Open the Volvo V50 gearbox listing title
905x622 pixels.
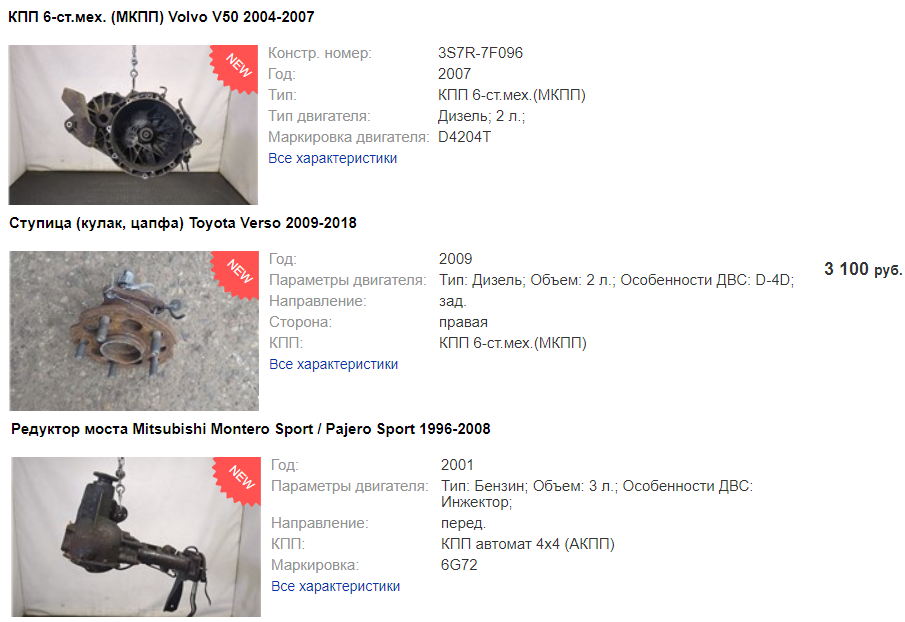(x=161, y=17)
